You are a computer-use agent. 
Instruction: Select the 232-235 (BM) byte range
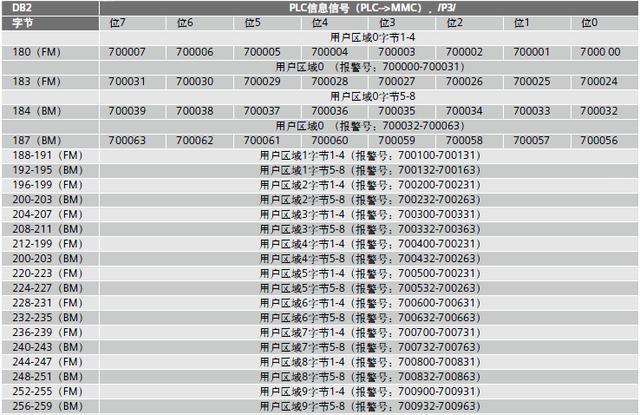click(x=48, y=317)
